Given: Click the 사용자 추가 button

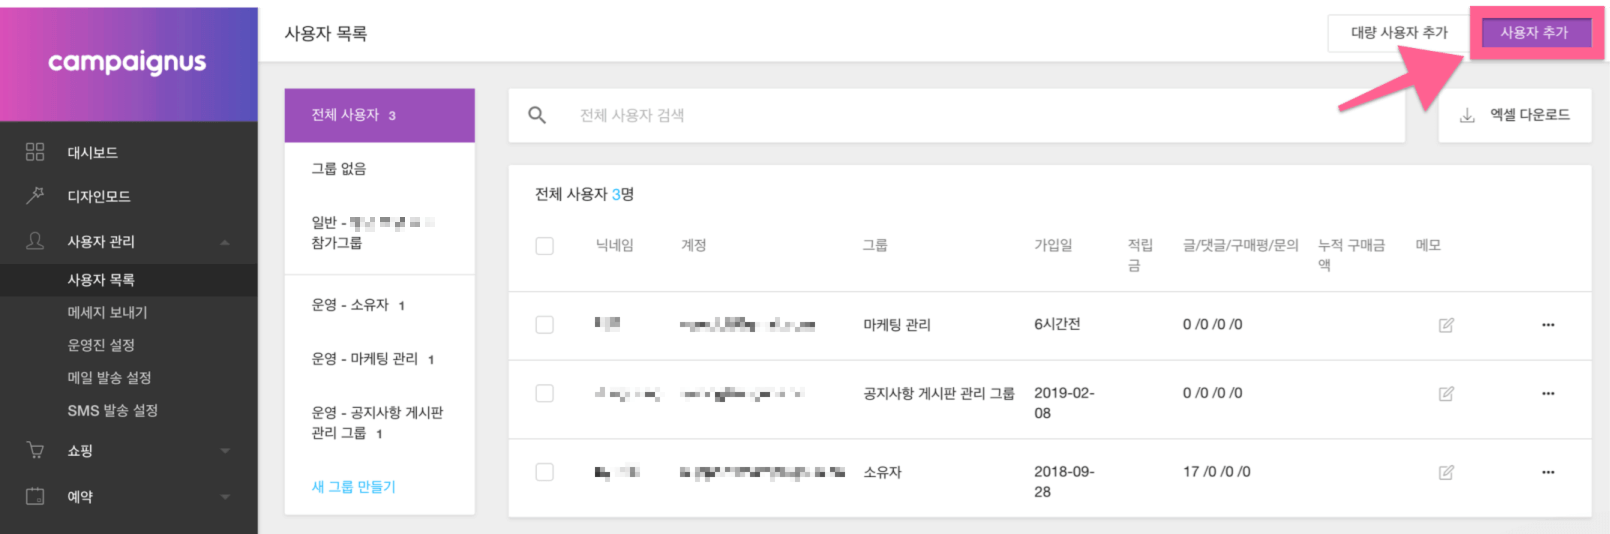Looking at the screenshot, I should [1534, 33].
